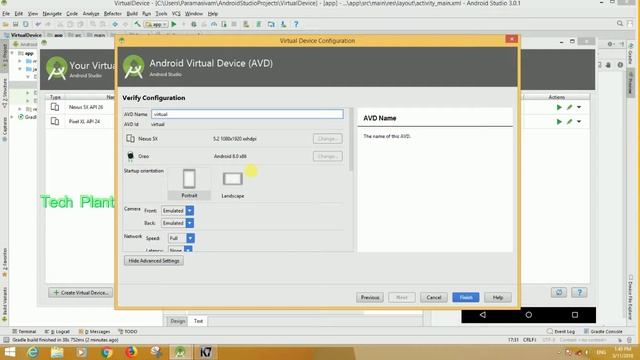The image size is (640, 360).
Task: Edit Pixel XL API 24 pencil icon
Action: point(569,122)
